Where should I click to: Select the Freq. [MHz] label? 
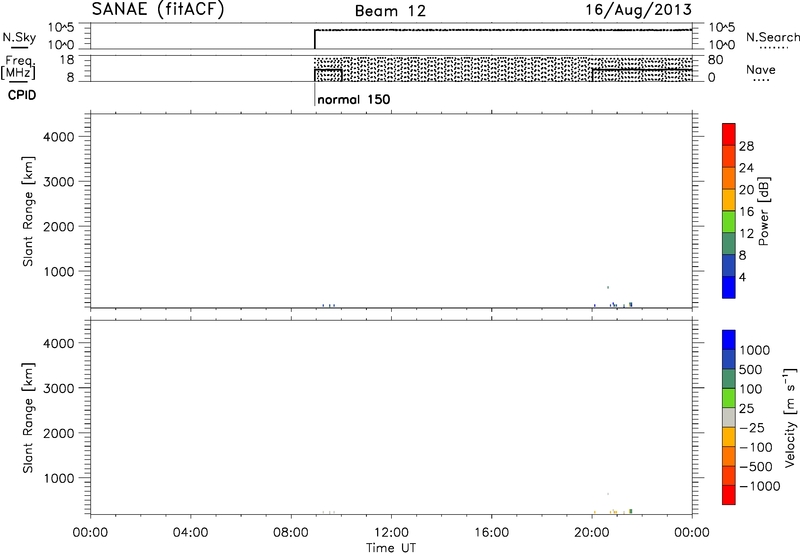coord(18,67)
